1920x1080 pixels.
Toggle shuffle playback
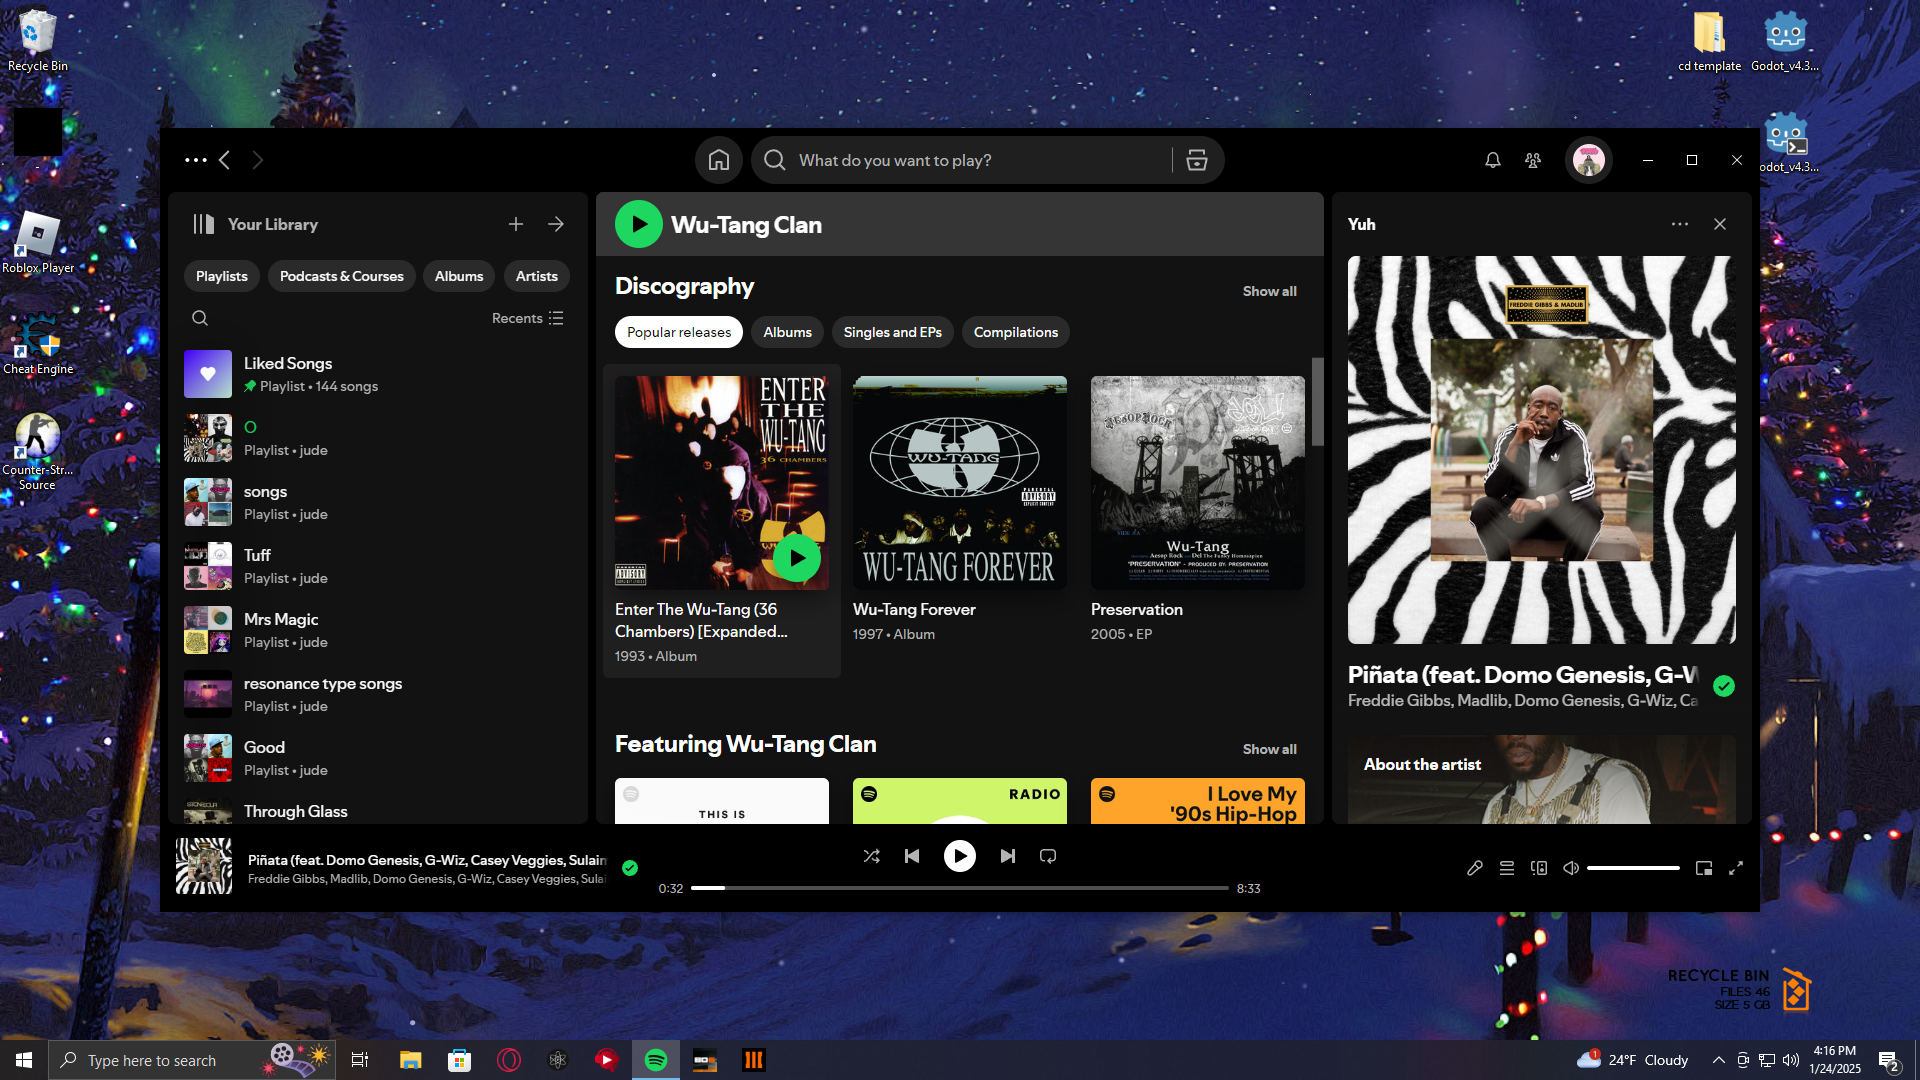pyautogui.click(x=871, y=856)
